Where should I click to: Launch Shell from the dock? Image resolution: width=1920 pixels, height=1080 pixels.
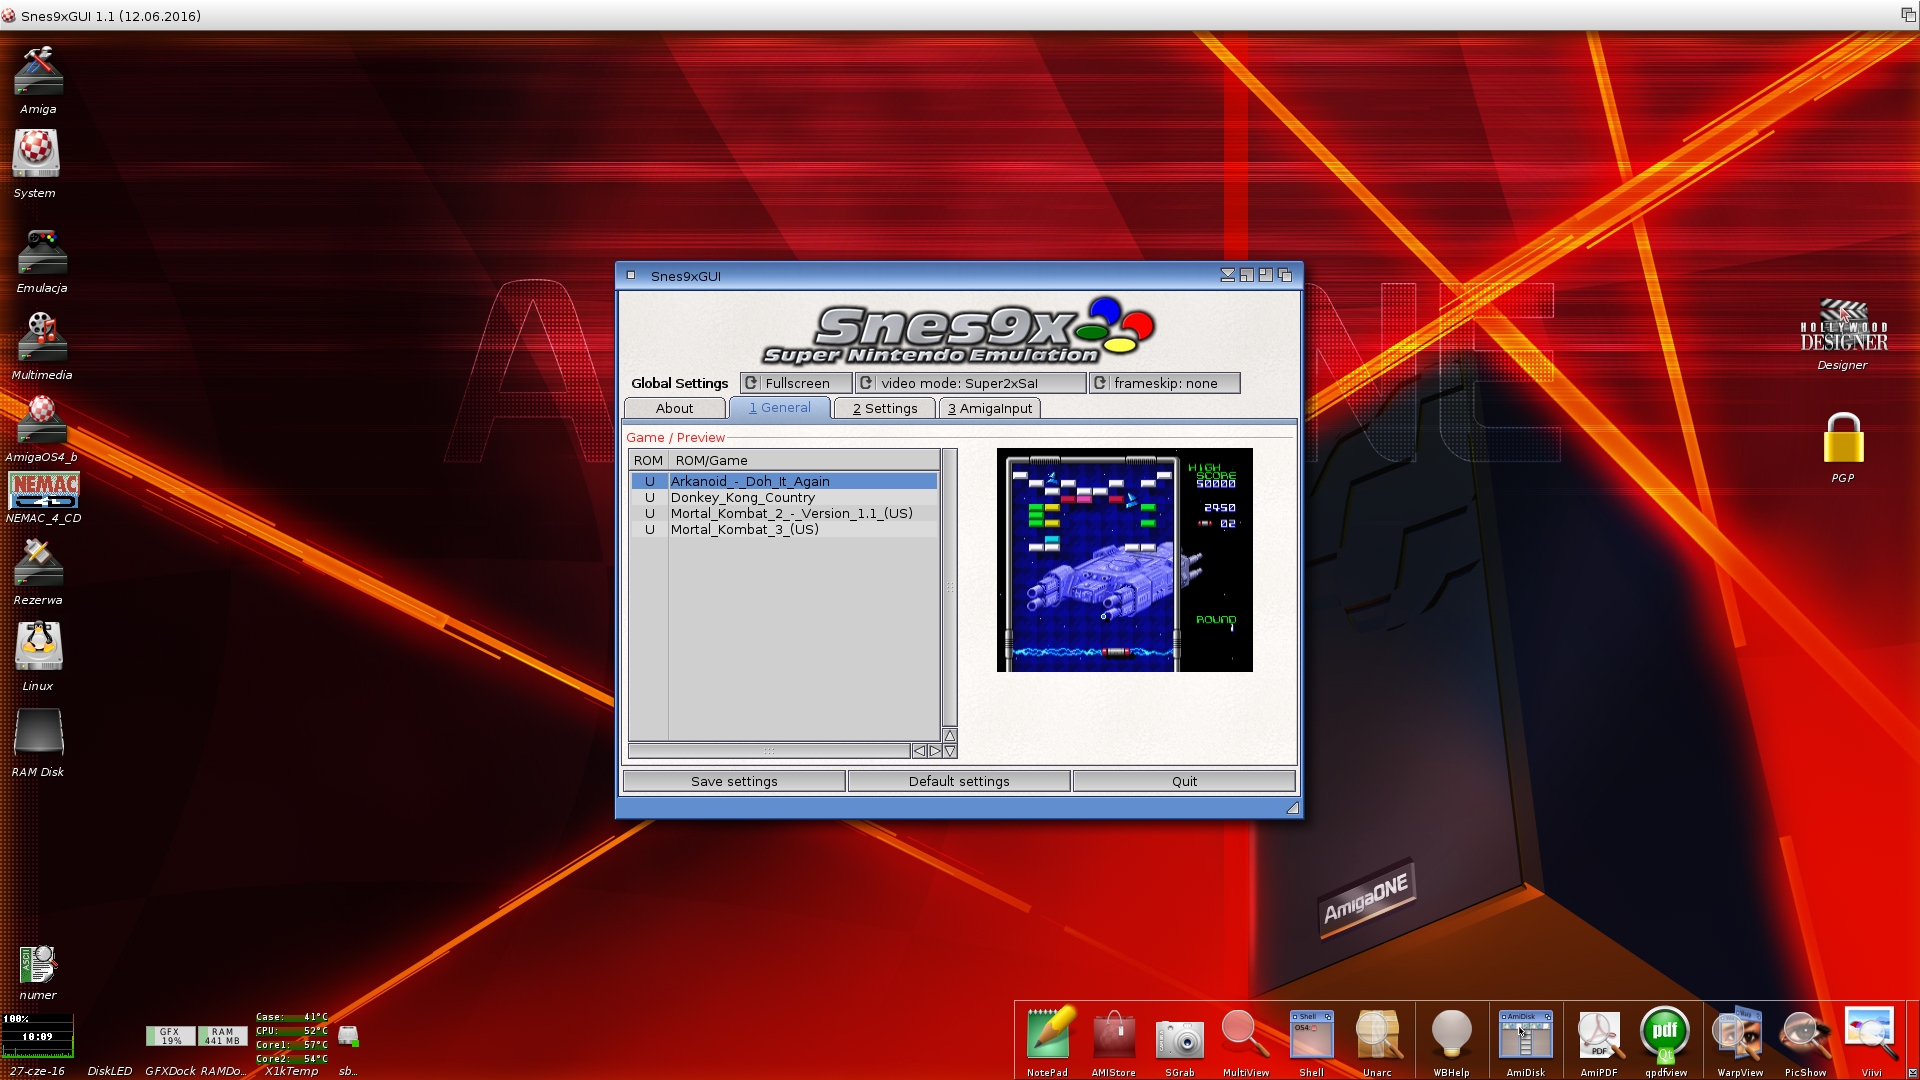coord(1311,1034)
